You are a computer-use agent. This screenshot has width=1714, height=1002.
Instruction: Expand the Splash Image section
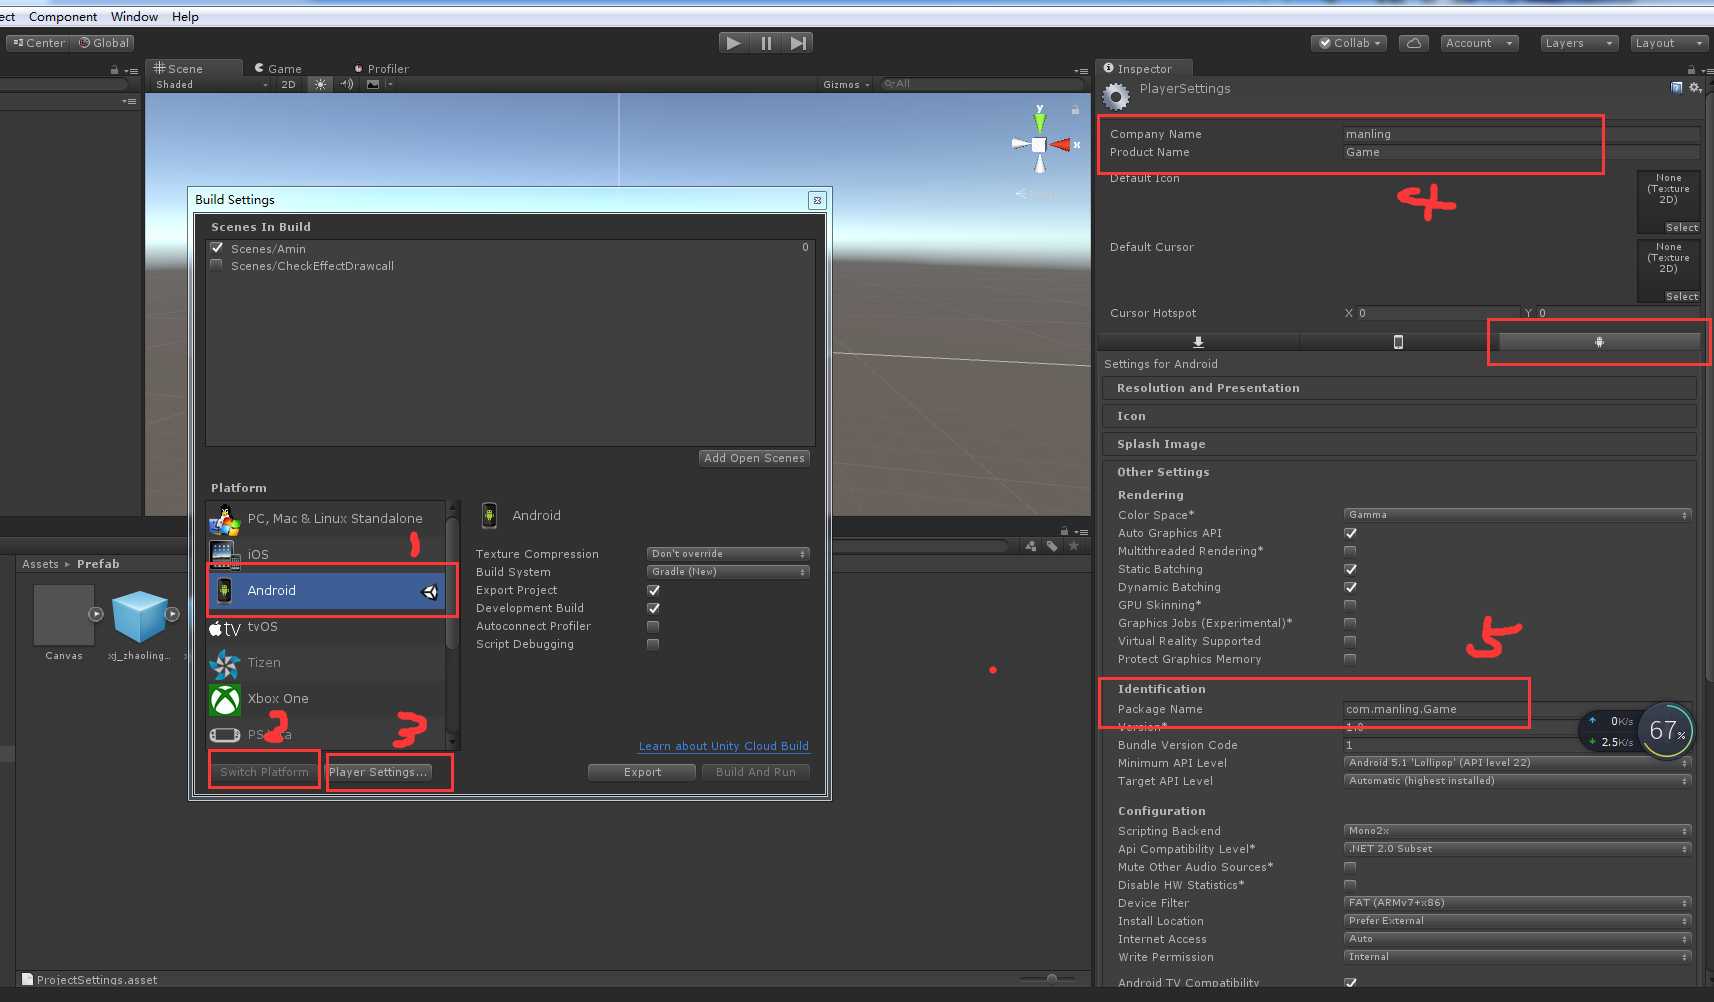pyautogui.click(x=1400, y=444)
